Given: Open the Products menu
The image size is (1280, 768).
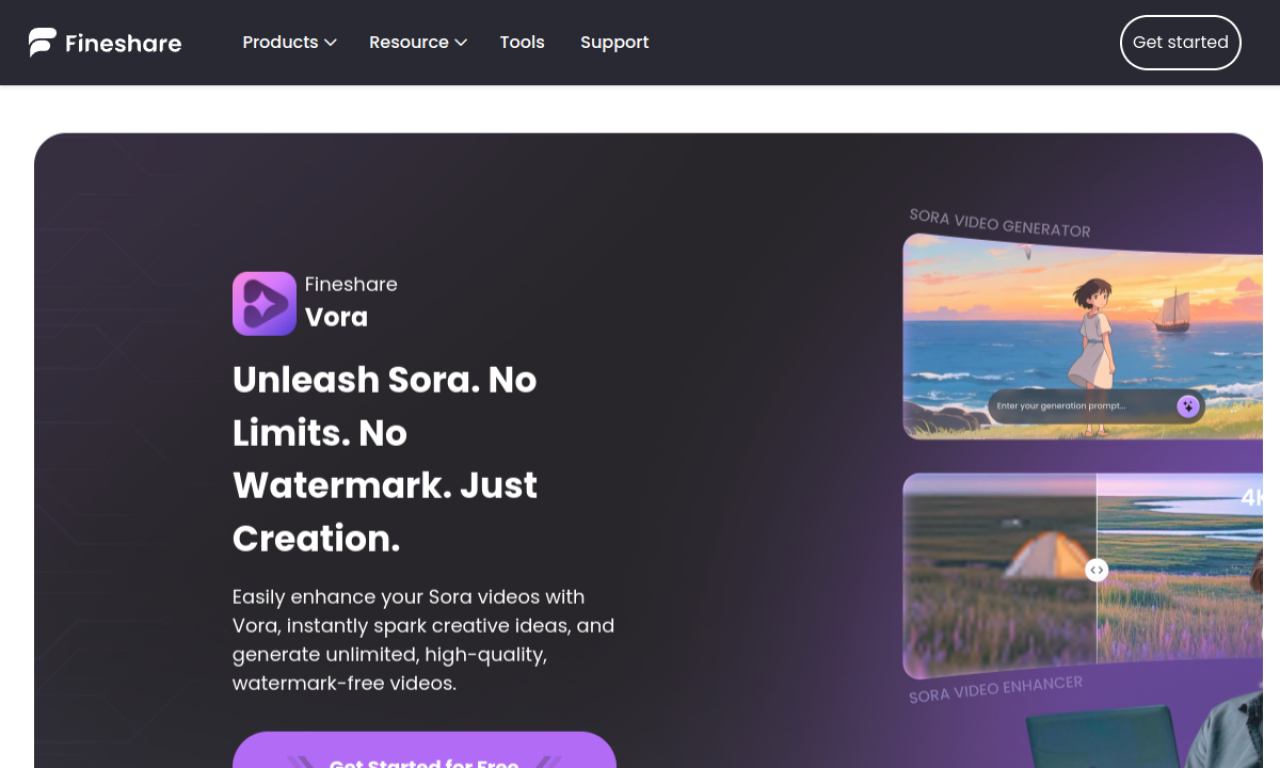Looking at the screenshot, I should [x=289, y=42].
